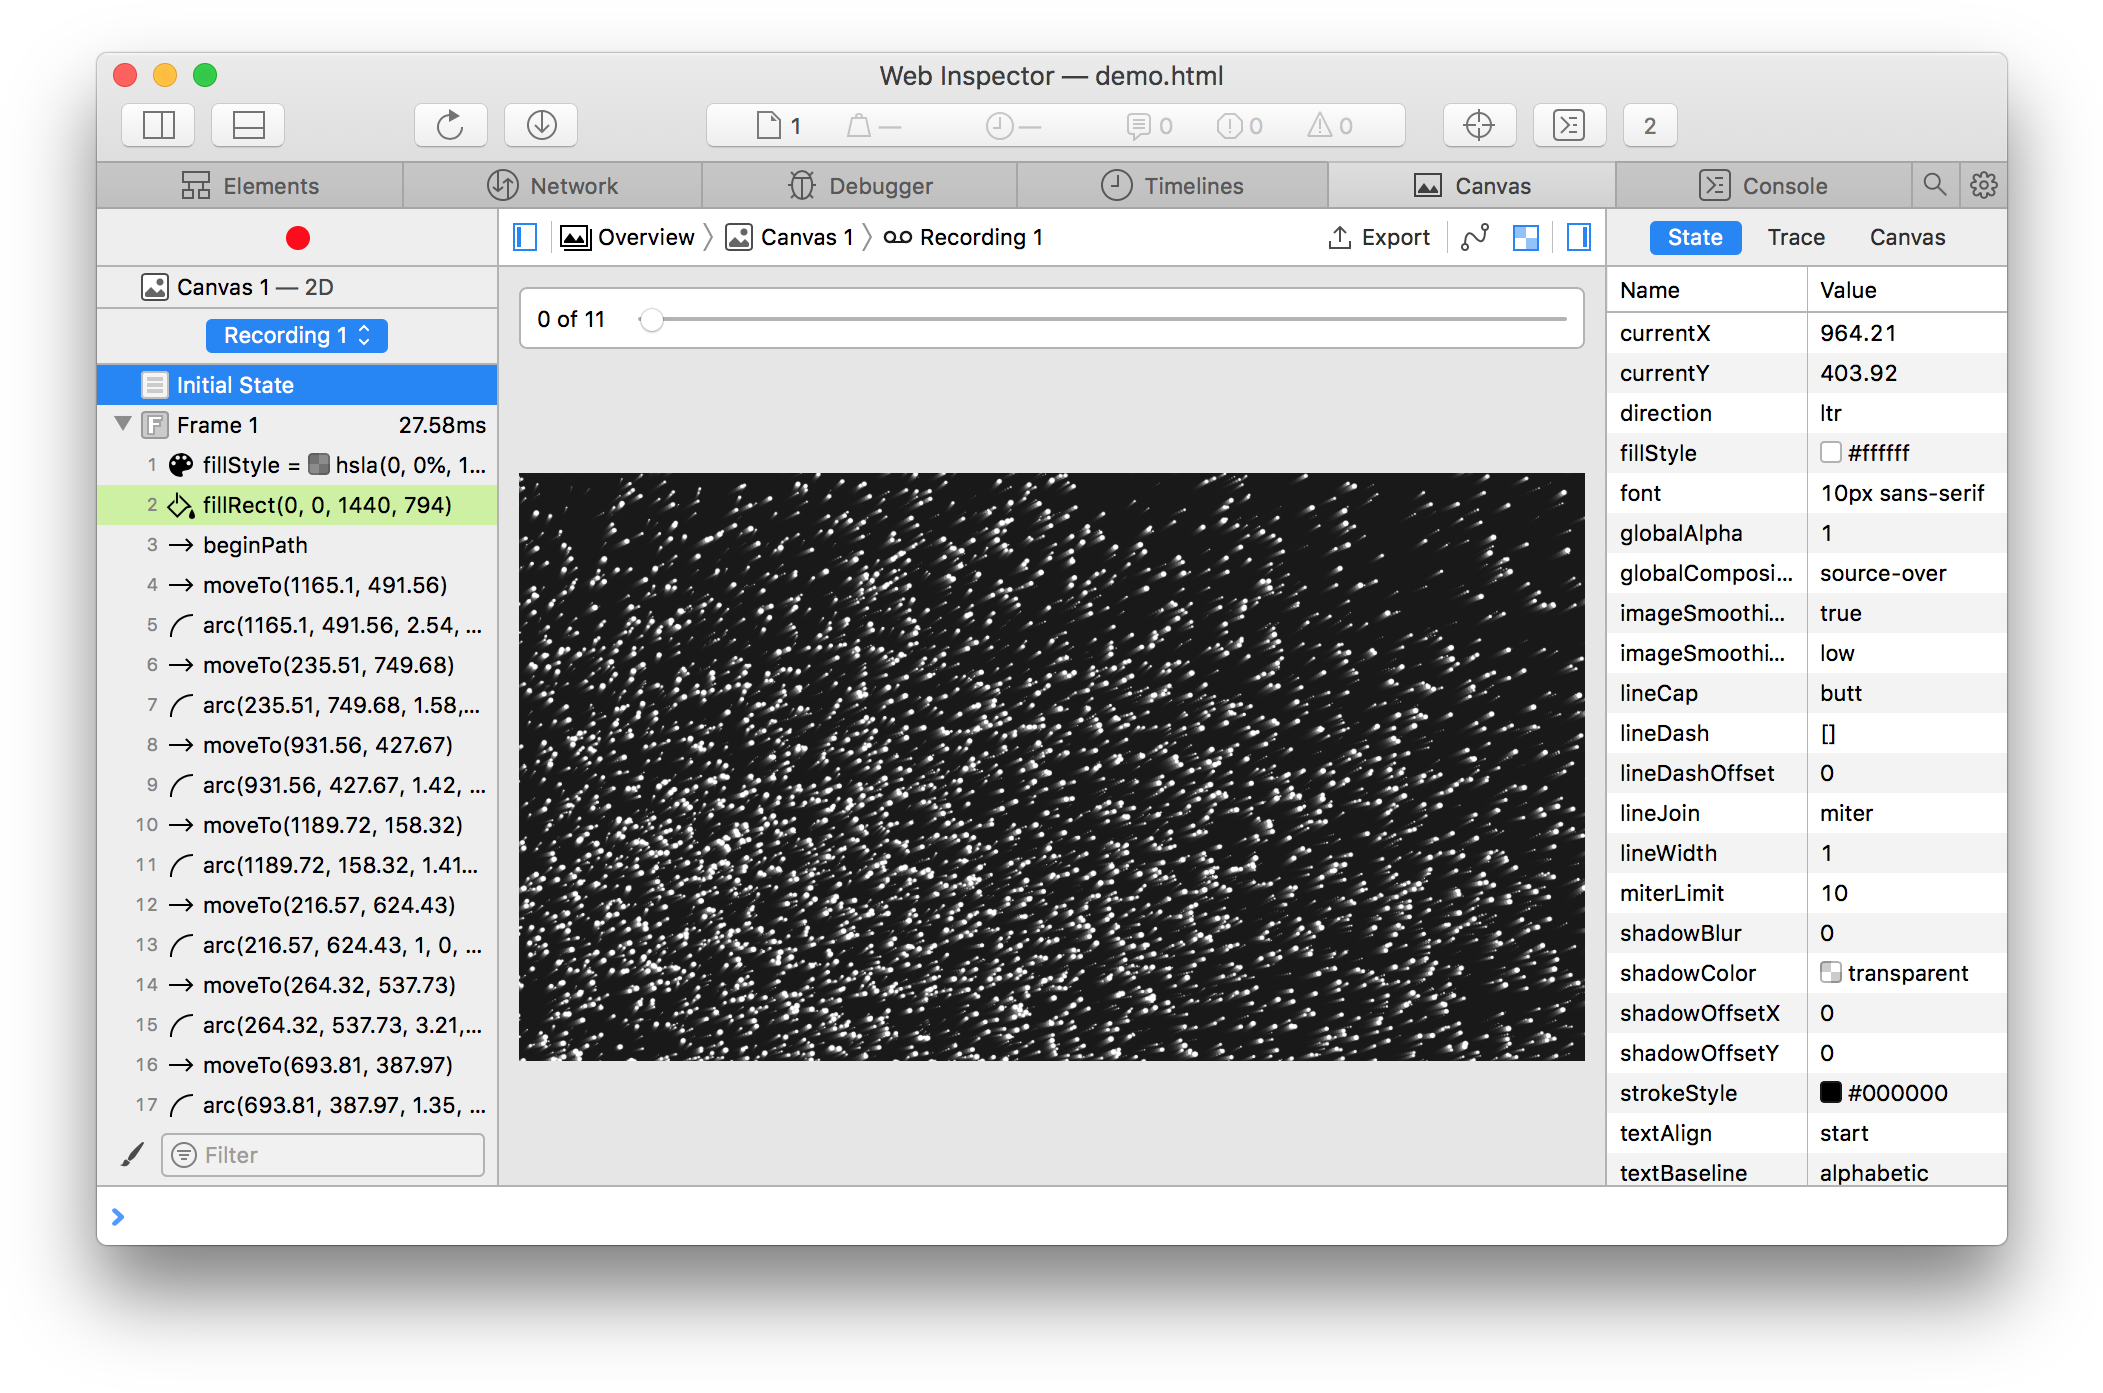Dock the inspector to the side

pos(159,126)
